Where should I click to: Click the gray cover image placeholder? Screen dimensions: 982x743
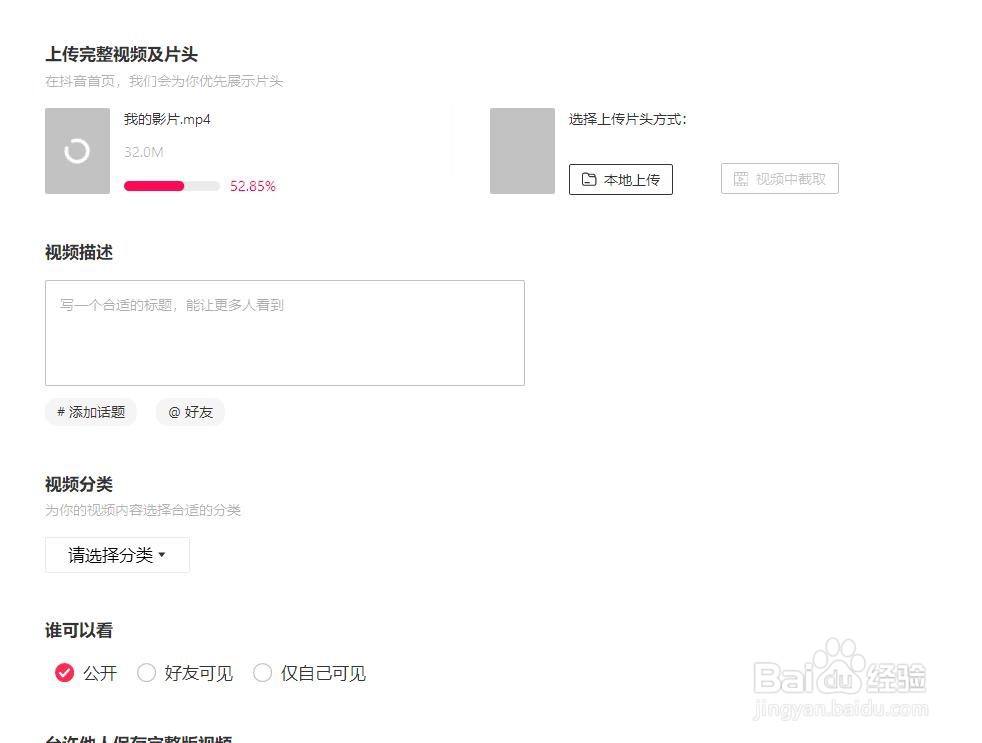(x=522, y=151)
